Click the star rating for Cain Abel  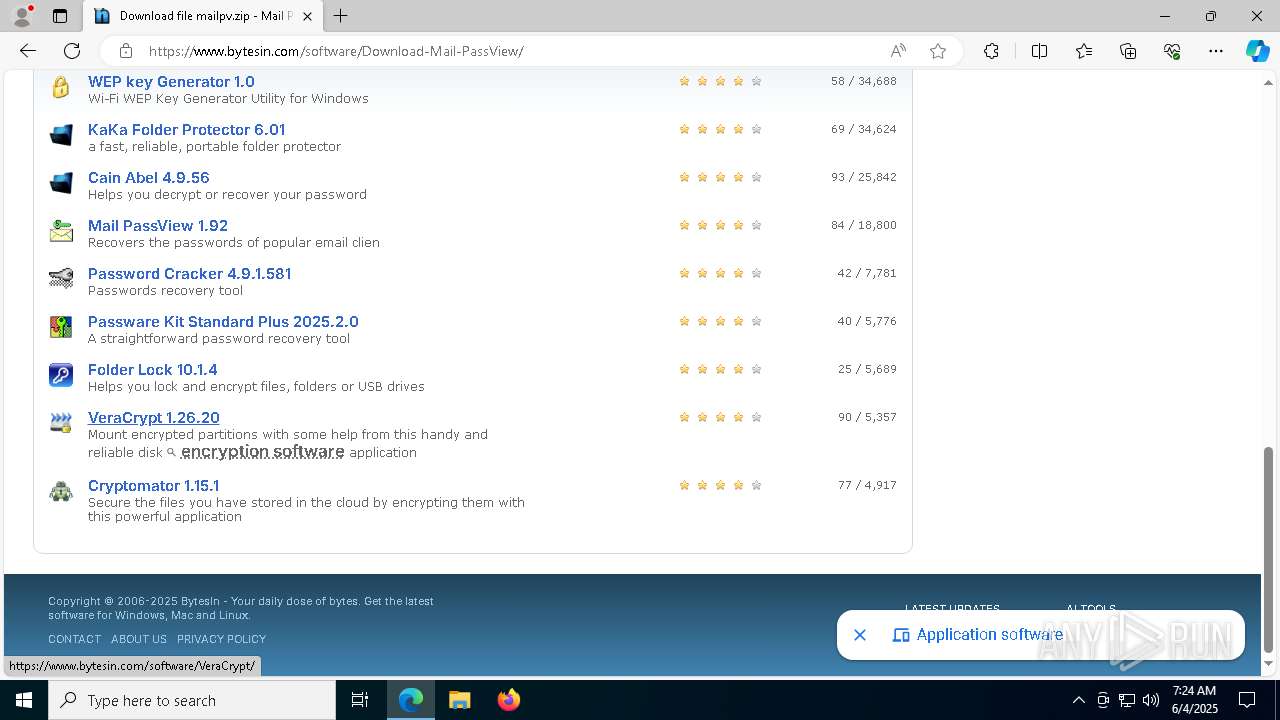720,178
